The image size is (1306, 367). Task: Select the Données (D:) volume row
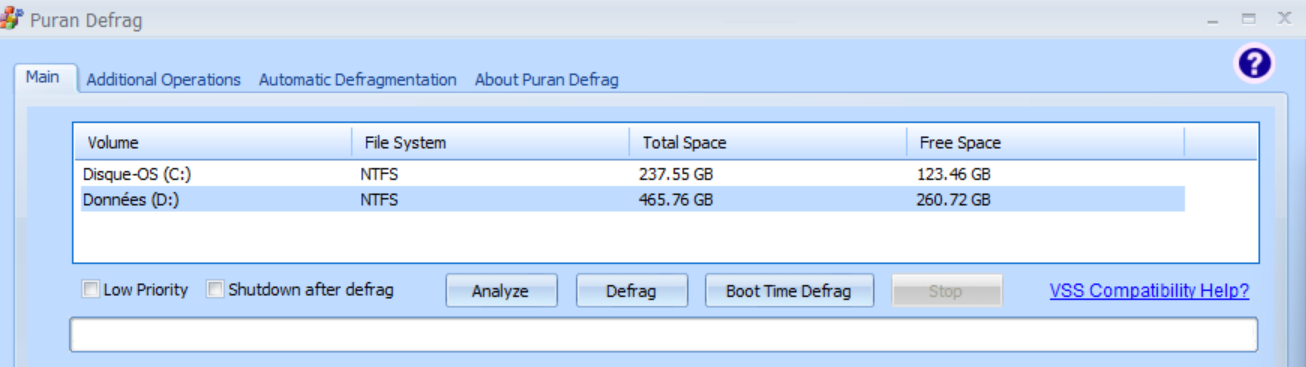pos(629,199)
